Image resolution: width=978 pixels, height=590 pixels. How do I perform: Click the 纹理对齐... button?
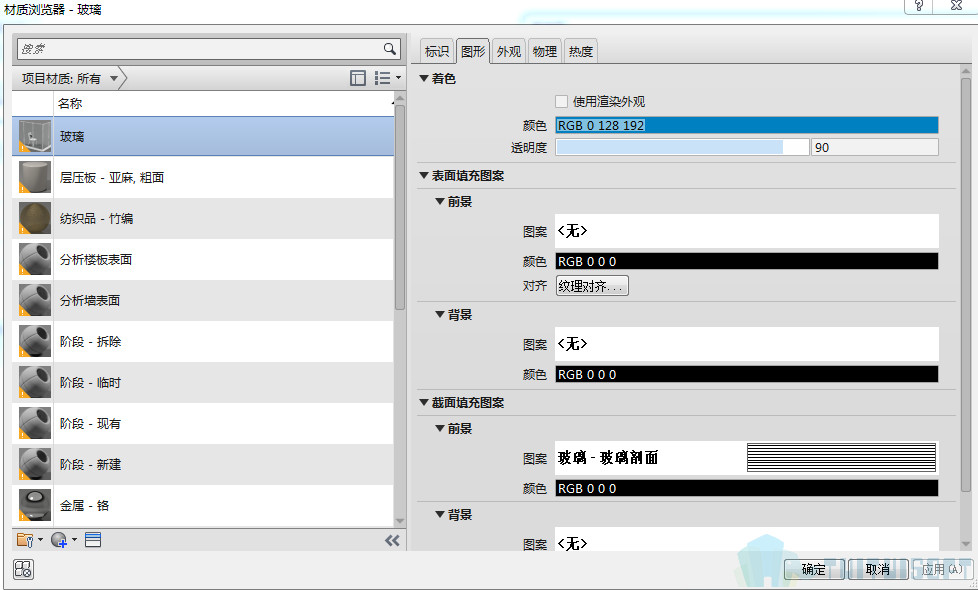click(x=592, y=287)
